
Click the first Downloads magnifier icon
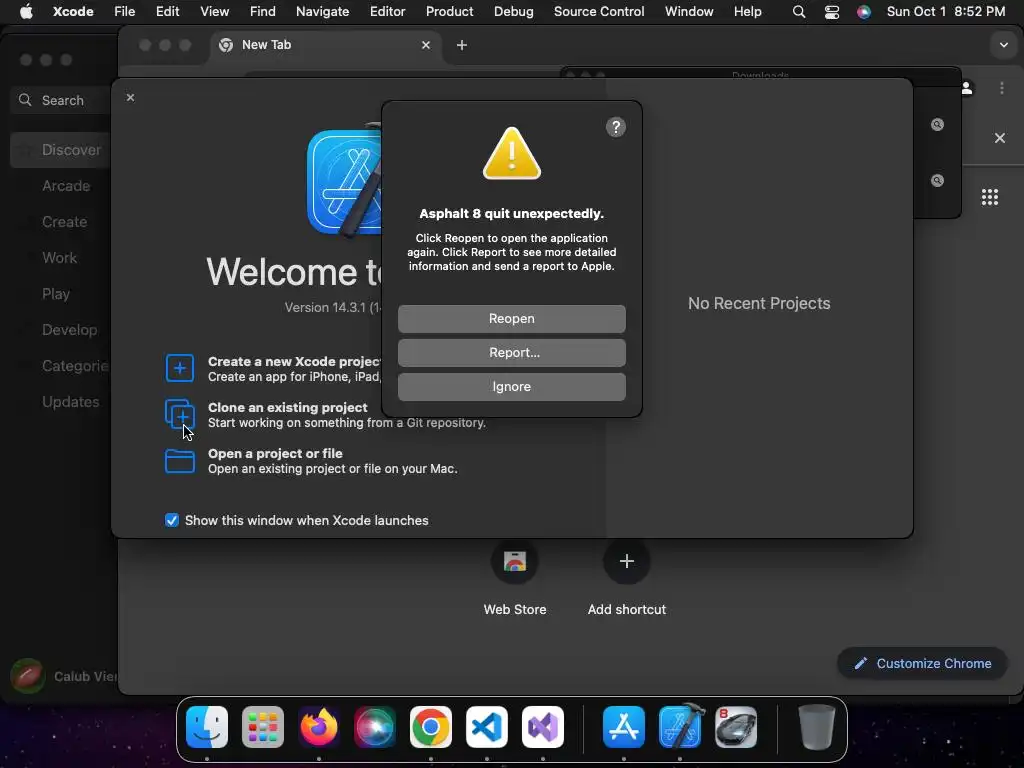point(937,125)
